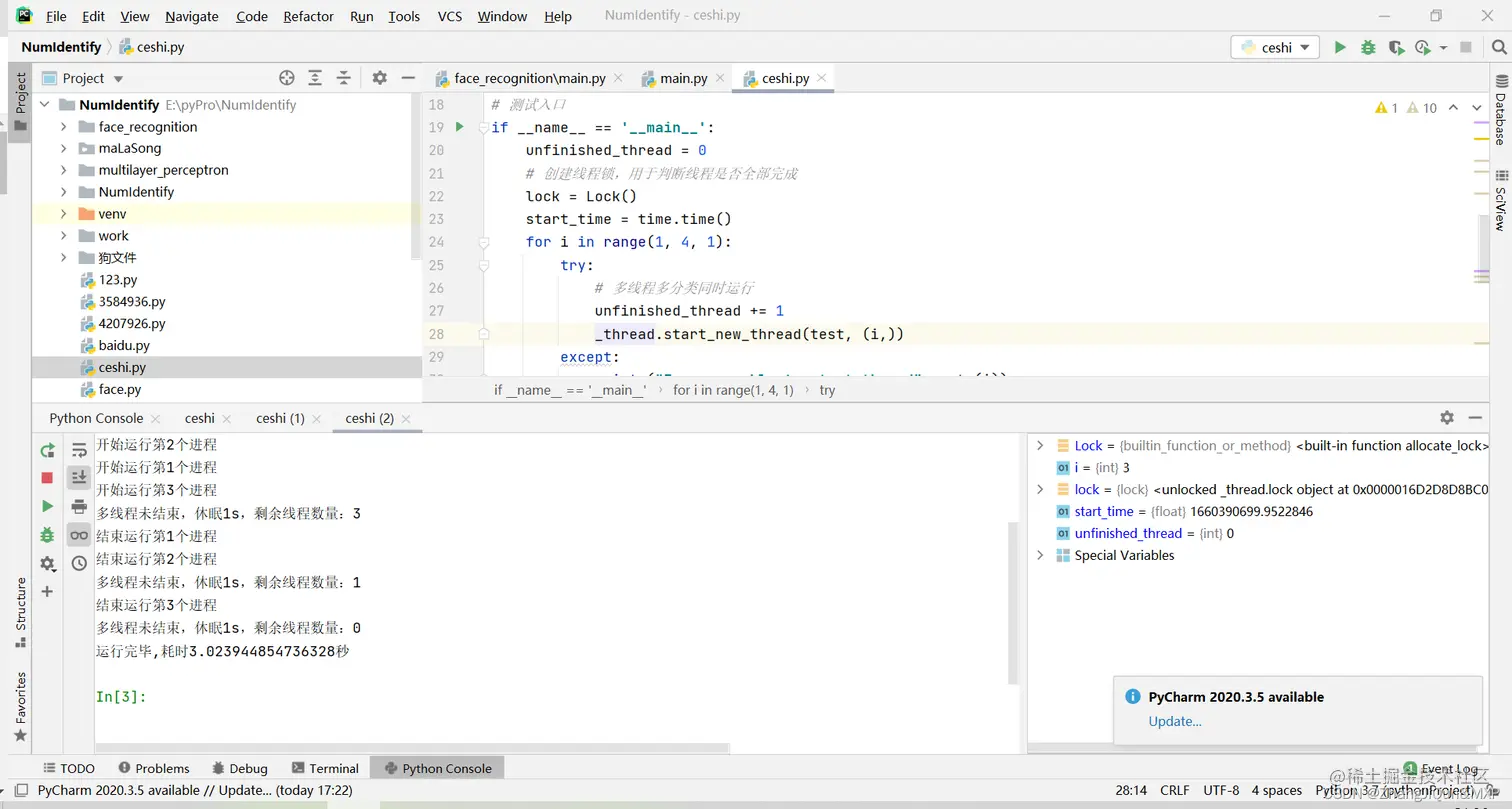The width and height of the screenshot is (1512, 809).
Task: Fold the for loop at line 24
Action: (484, 242)
